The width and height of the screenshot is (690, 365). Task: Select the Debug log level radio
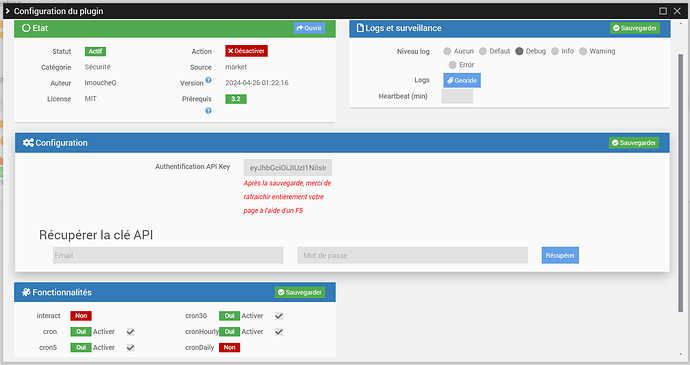(519, 52)
